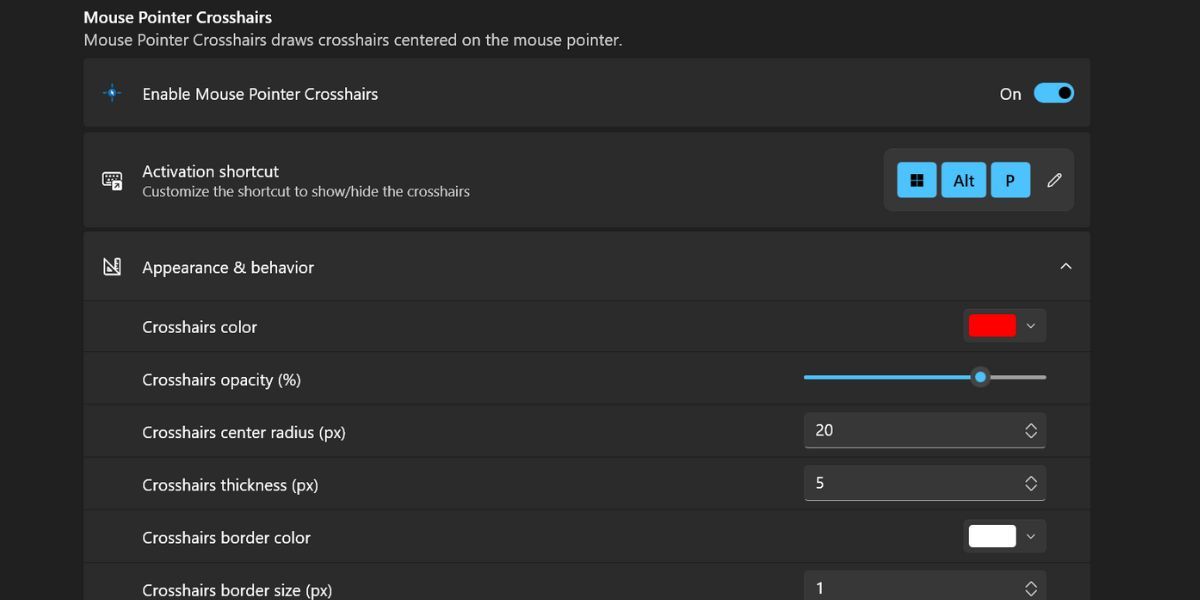Click the center radius stepper arrows
Screen dimensions: 1200x600
pos(1031,430)
